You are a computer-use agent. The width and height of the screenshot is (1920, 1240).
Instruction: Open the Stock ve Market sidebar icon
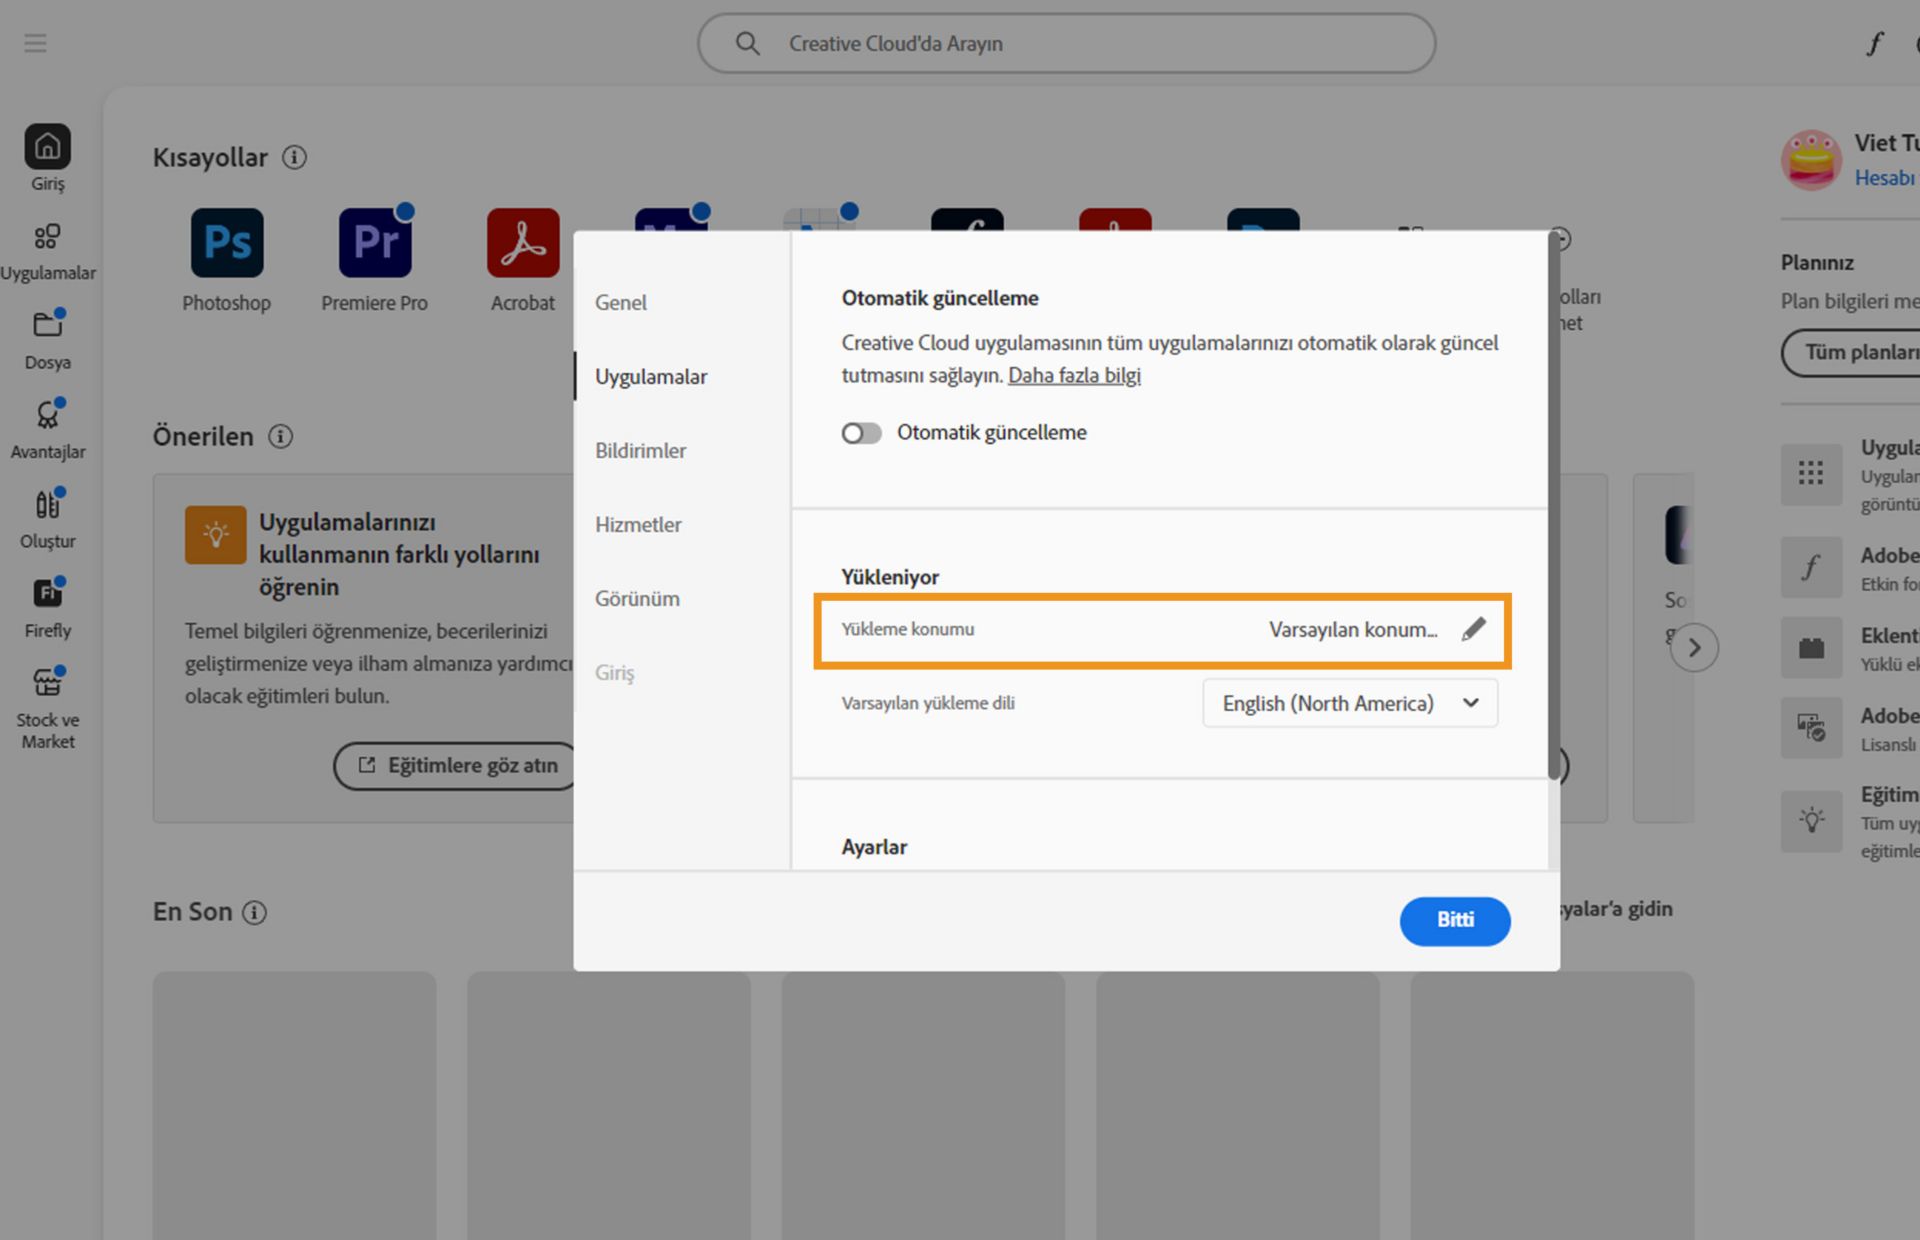click(x=47, y=683)
